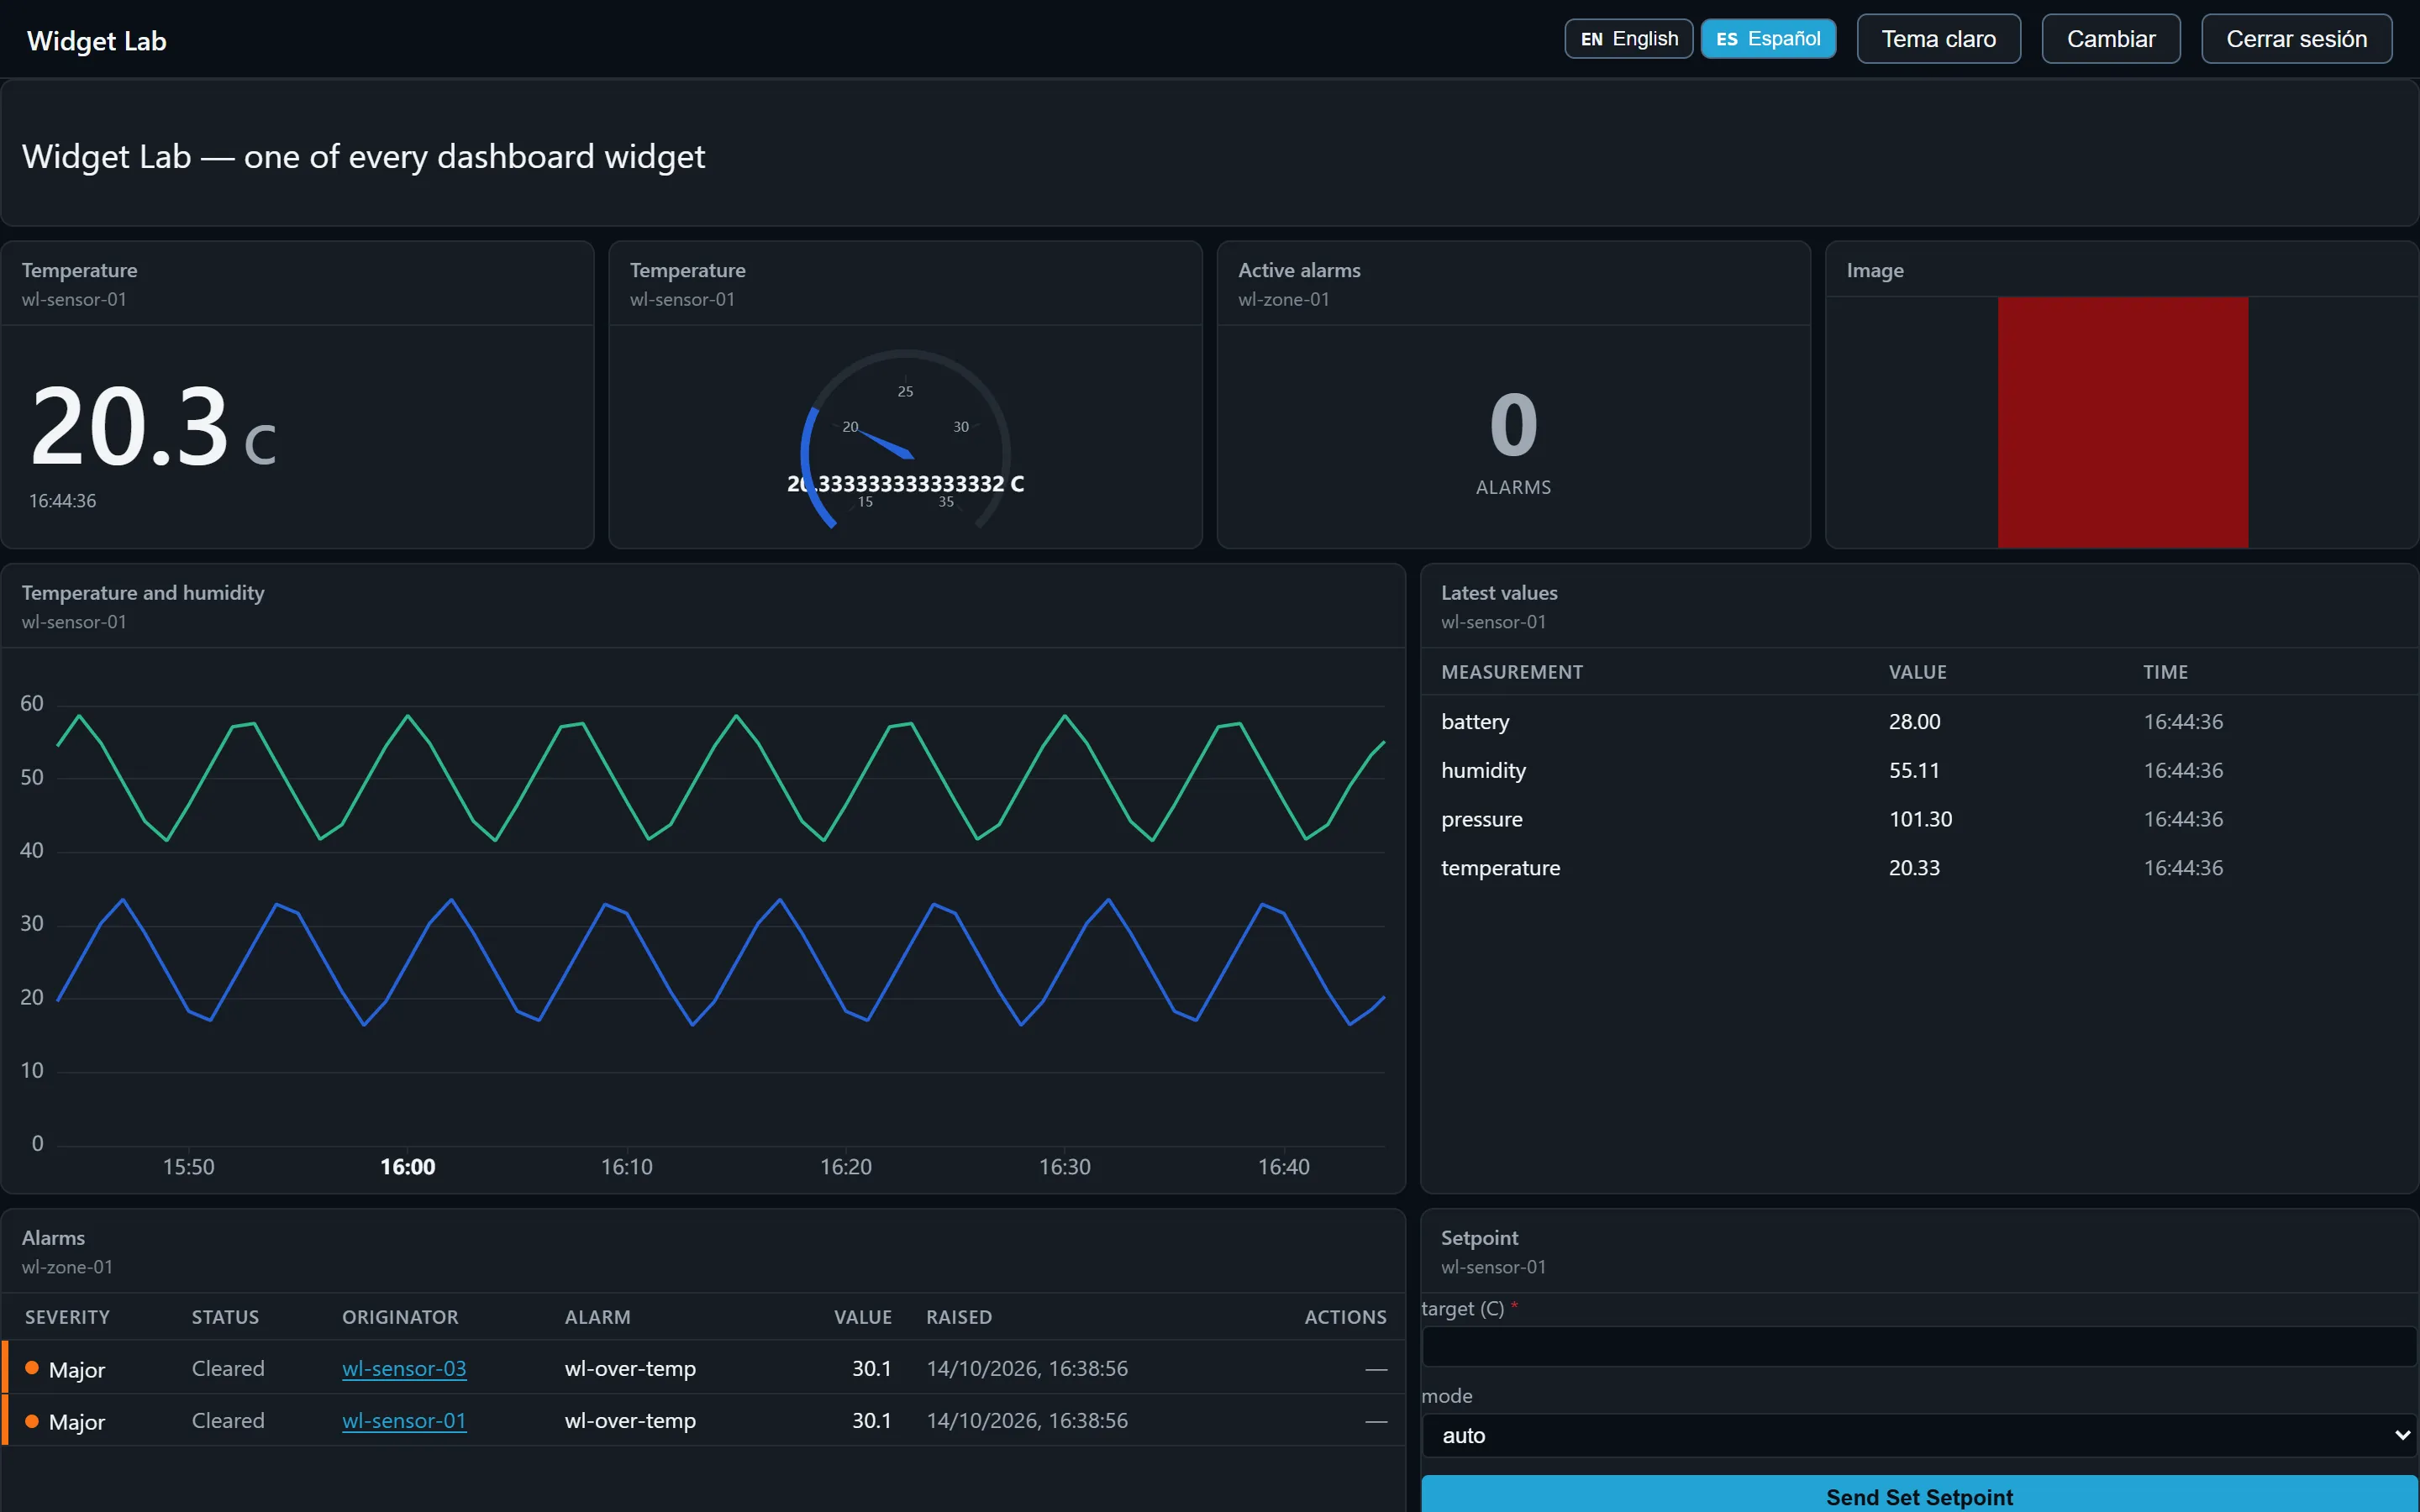Viewport: 2420px width, 1512px height.
Task: Click the STATUS column header in Alarms
Action: 225,1317
